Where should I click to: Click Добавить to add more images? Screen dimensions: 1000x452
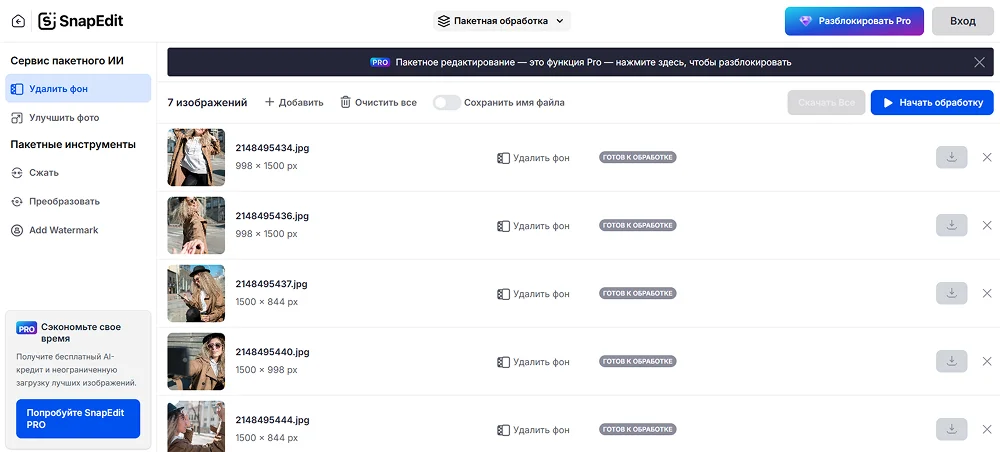point(294,102)
